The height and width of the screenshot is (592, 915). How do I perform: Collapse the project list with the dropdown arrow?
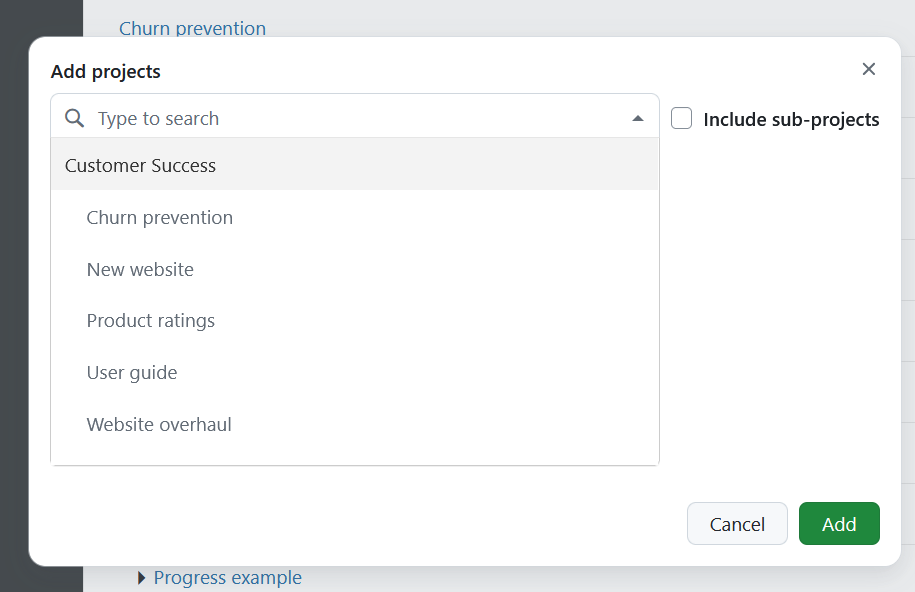638,117
